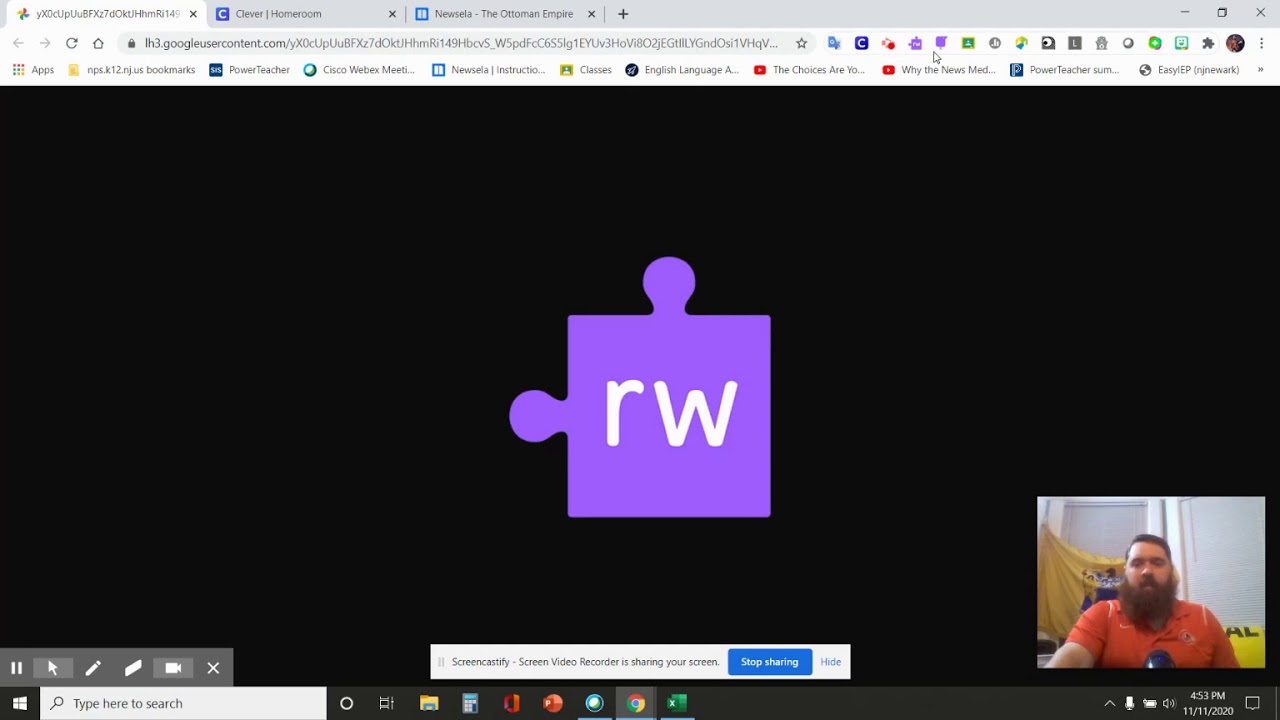Open PowerPoint from the taskbar
The width and height of the screenshot is (1280, 720).
553,703
